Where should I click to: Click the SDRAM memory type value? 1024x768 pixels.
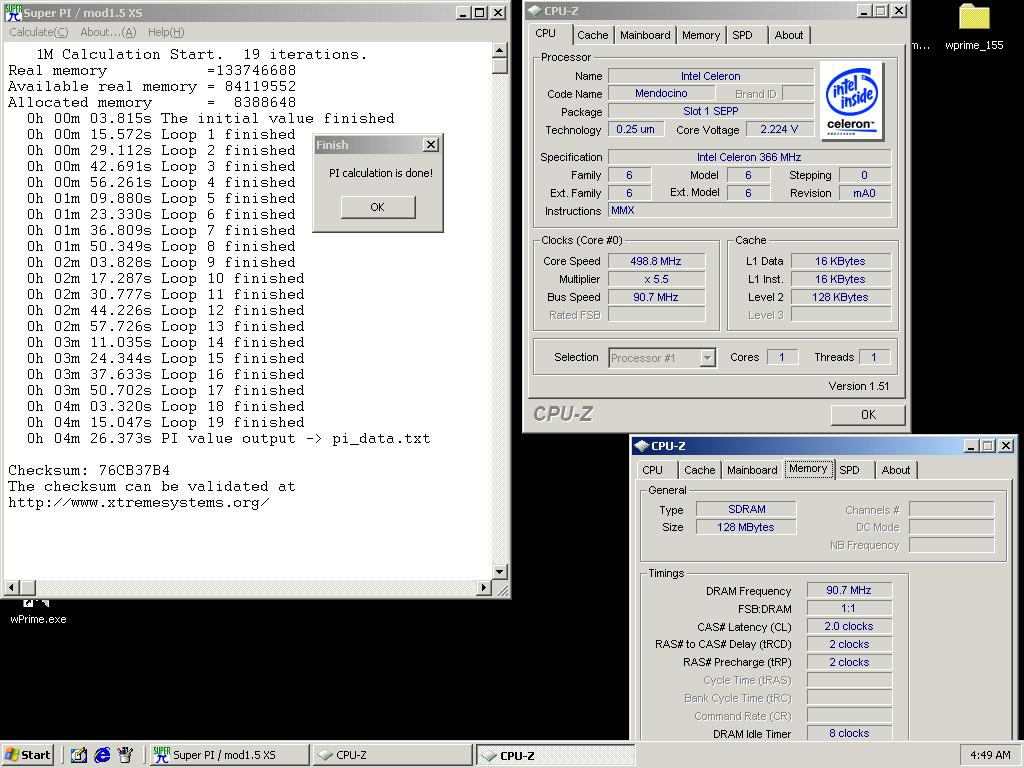pos(746,509)
